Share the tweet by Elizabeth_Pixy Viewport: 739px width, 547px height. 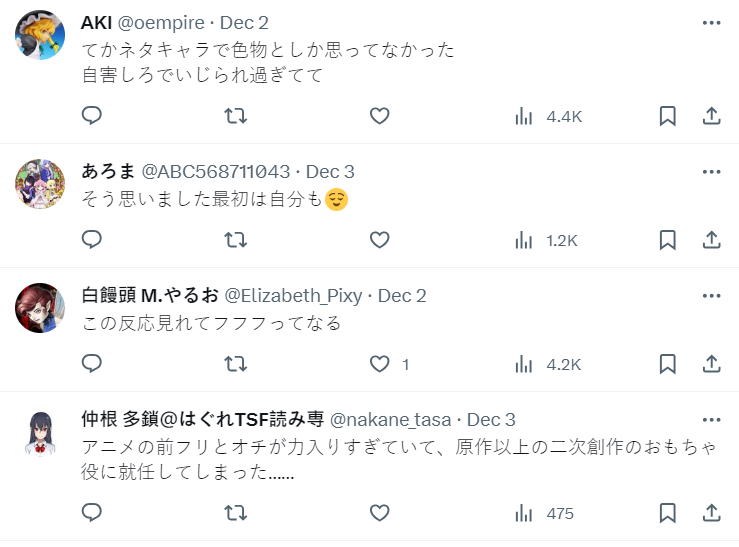[x=712, y=364]
